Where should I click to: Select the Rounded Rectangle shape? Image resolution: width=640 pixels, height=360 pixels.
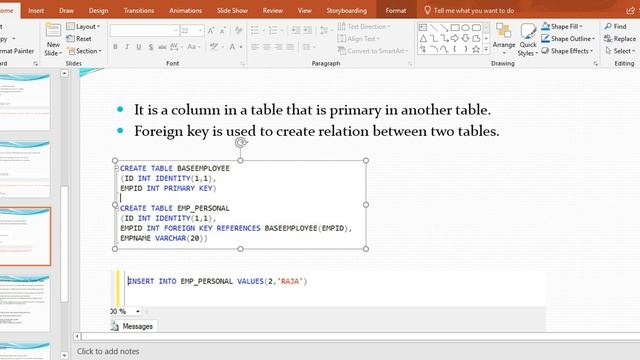click(476, 28)
